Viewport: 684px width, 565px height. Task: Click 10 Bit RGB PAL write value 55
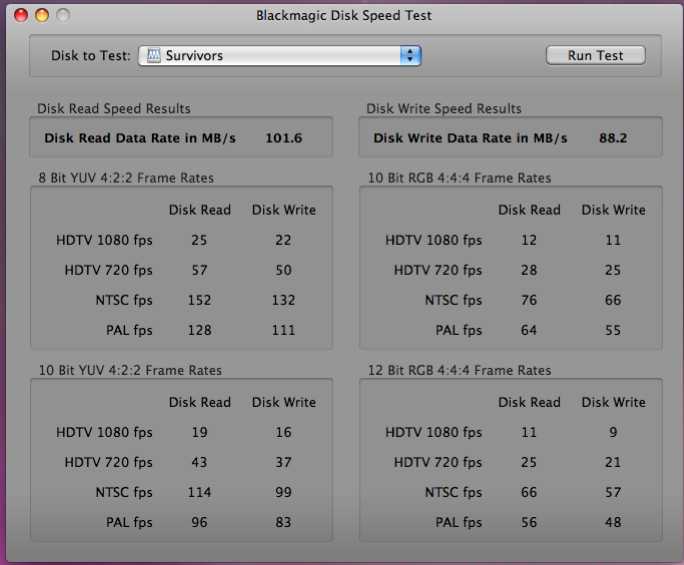613,330
